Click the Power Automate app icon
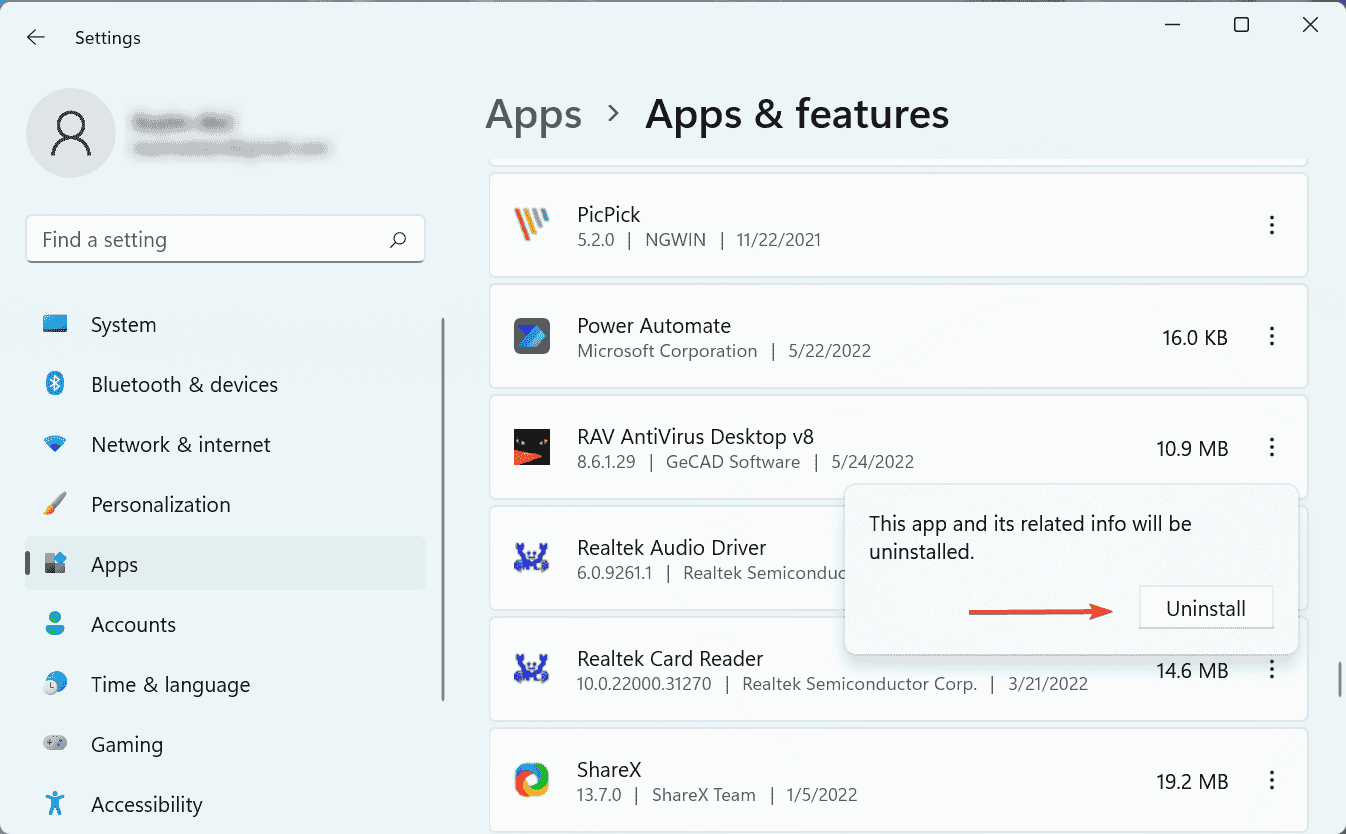Viewport: 1346px width, 834px height. click(531, 337)
